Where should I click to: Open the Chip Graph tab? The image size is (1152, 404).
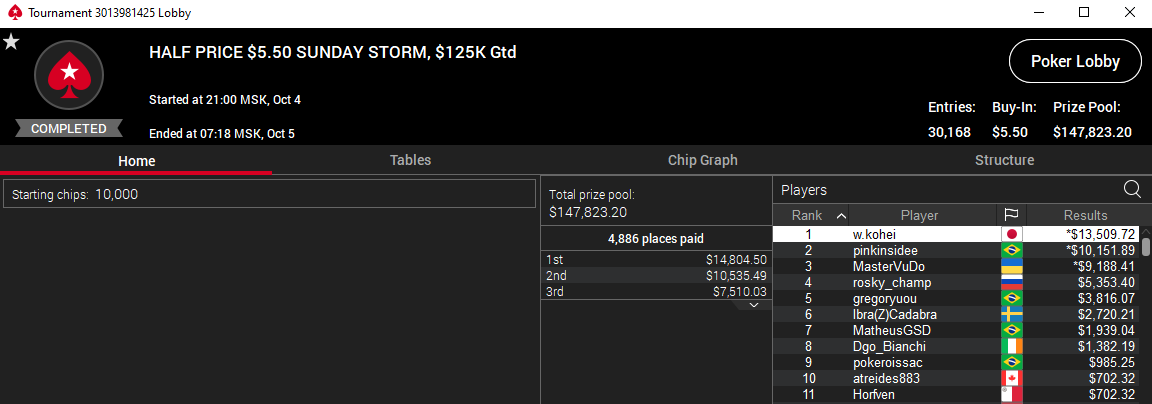tap(702, 160)
